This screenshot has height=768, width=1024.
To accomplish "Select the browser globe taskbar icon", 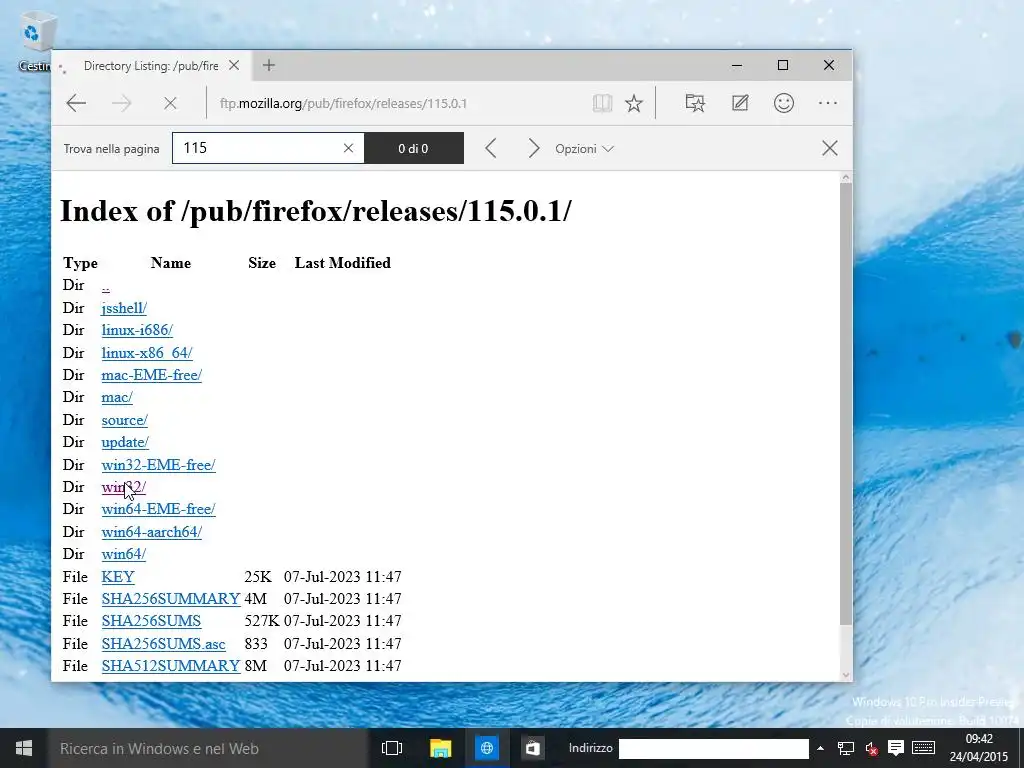I will tap(487, 748).
